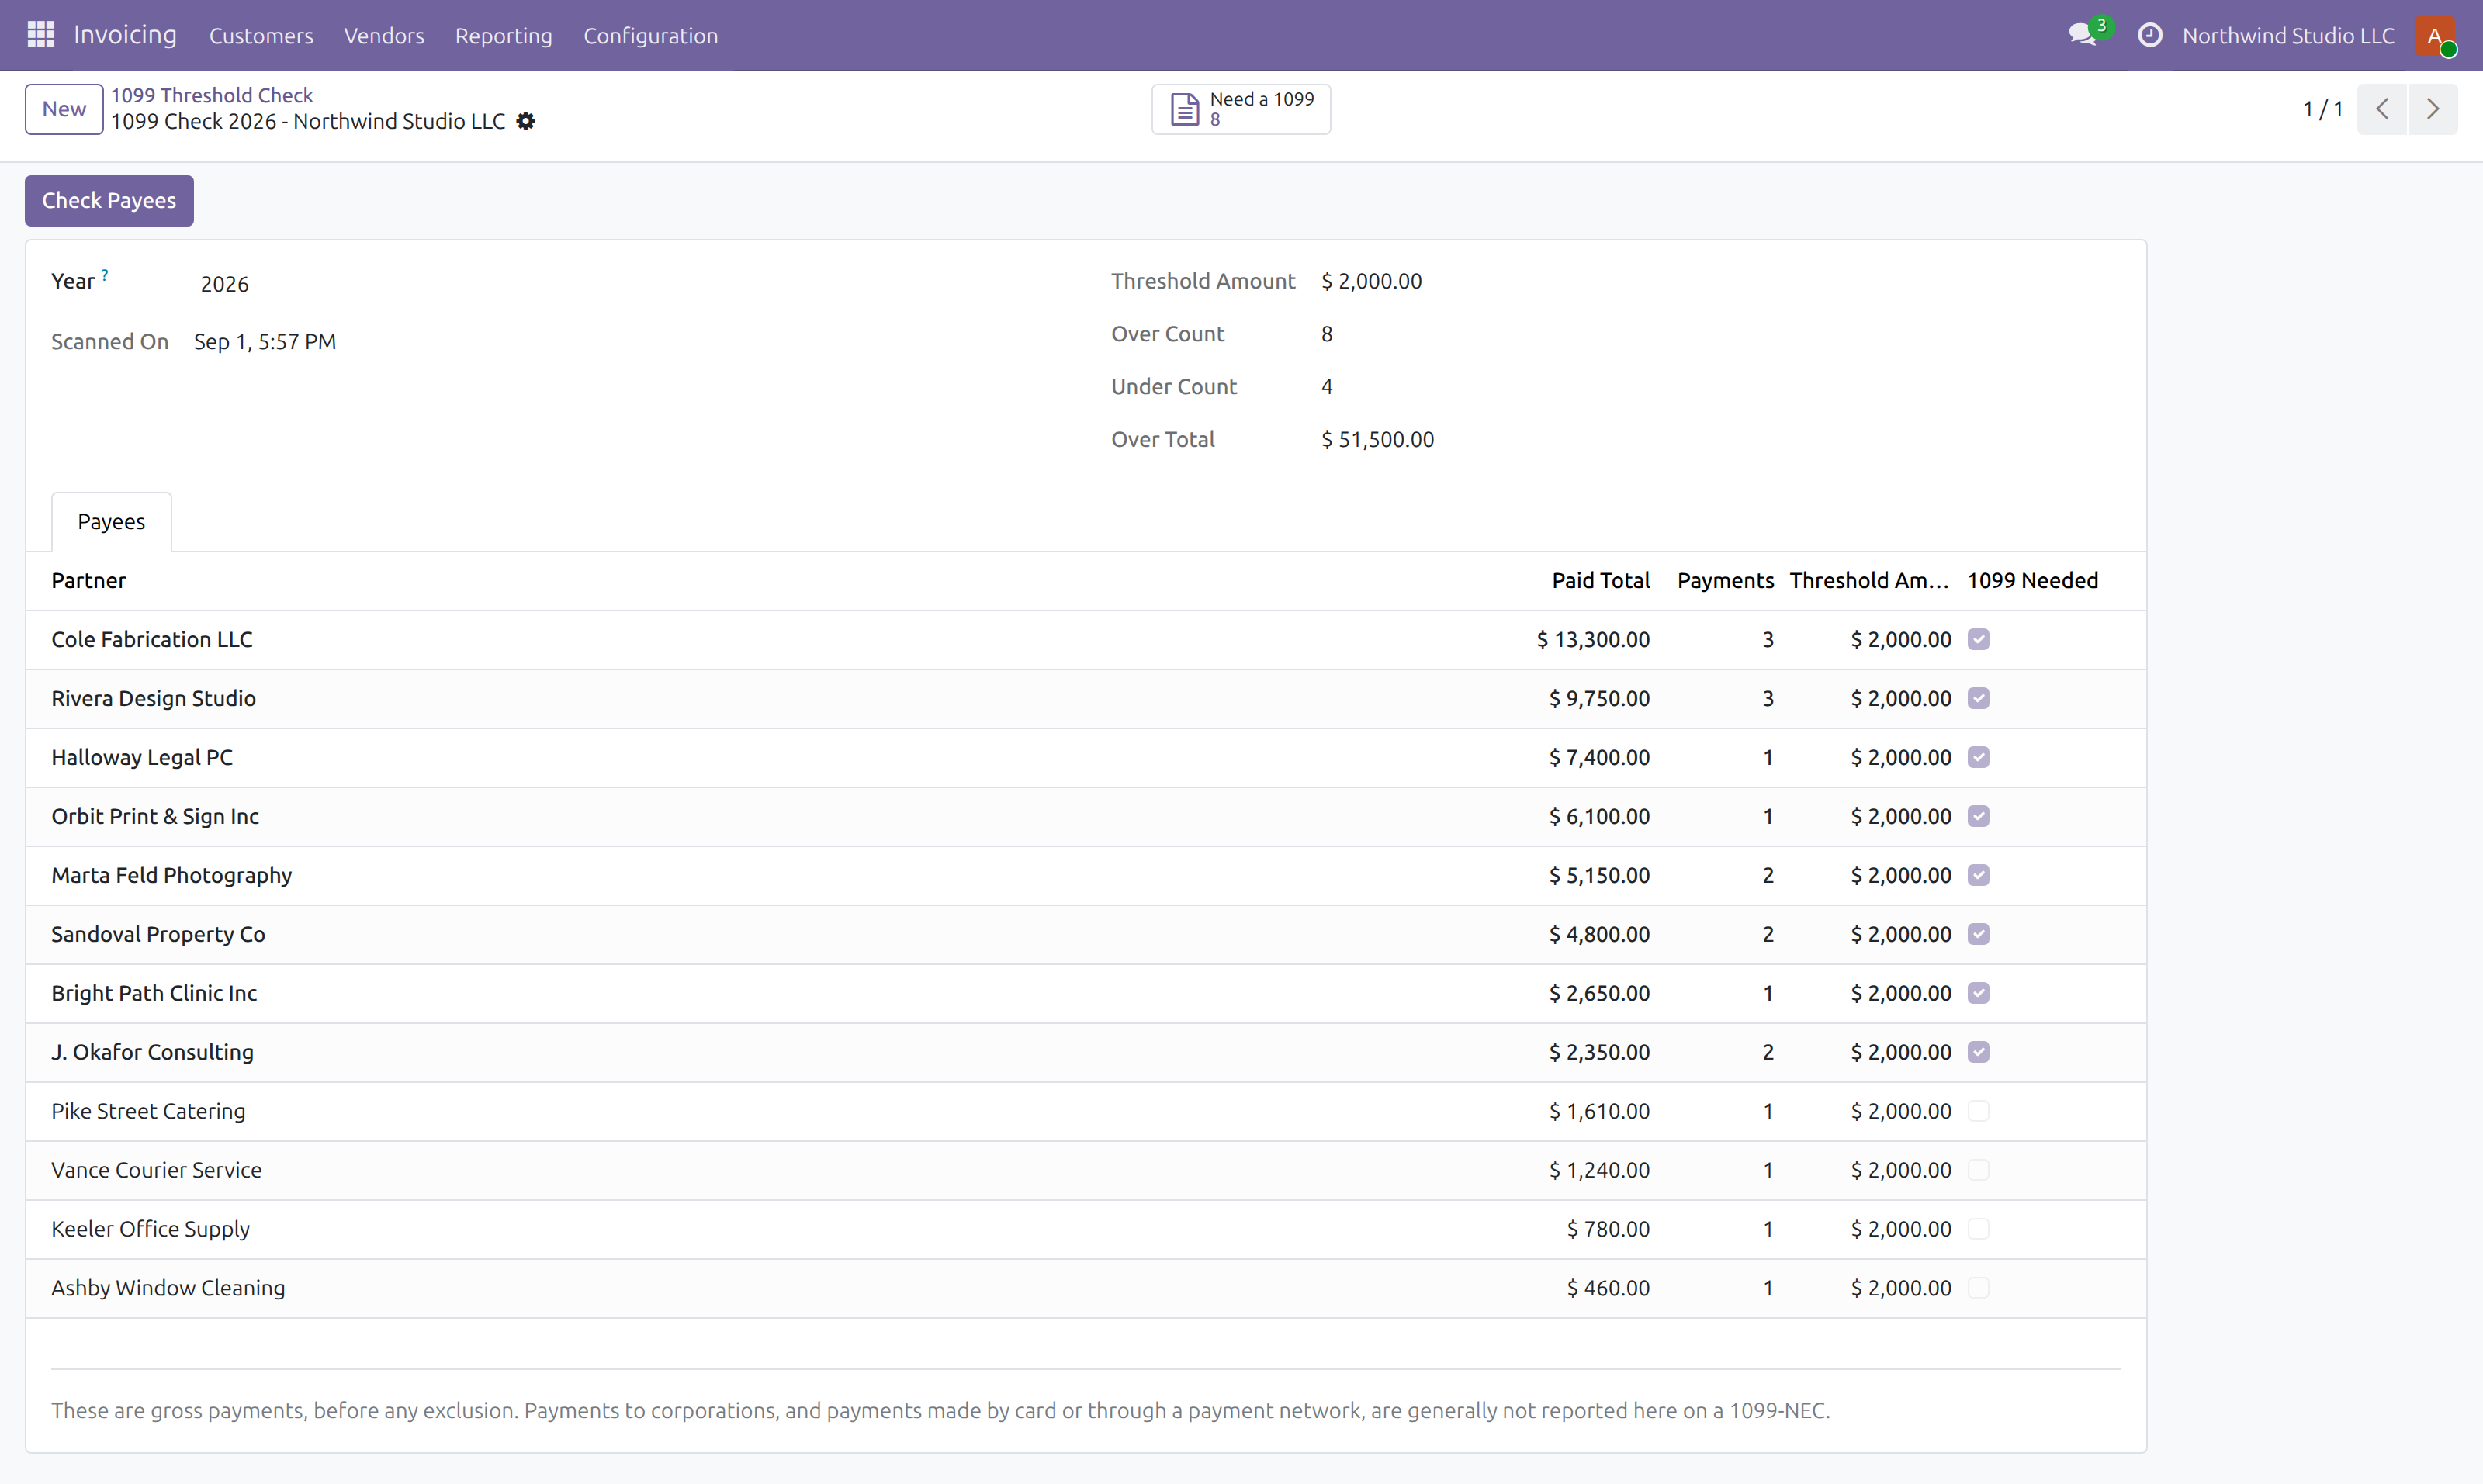2483x1484 pixels.
Task: Open the Bright Path Clinic Inc row
Action: click(1086, 994)
